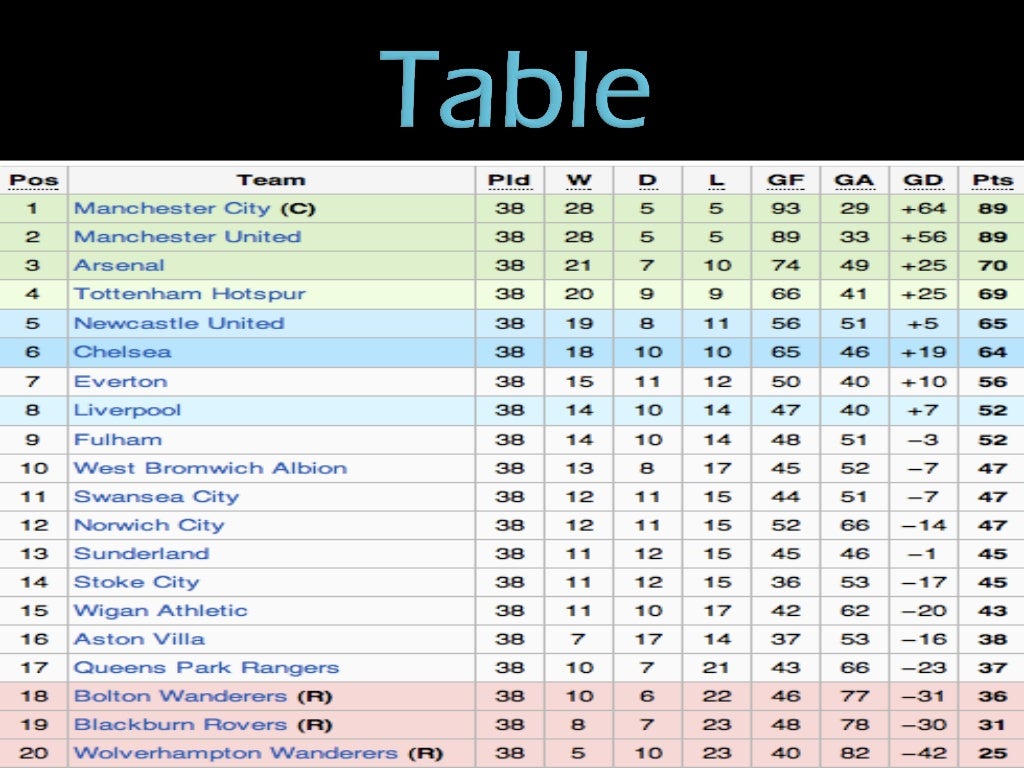
Task: Click Norwich City's −14 goal difference
Action: [x=923, y=525]
